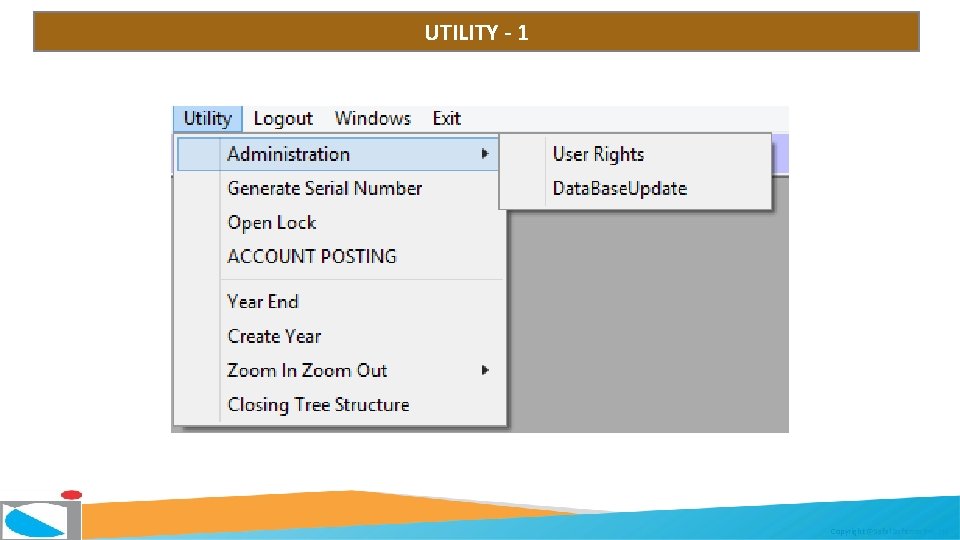Expand the Zoom In Zoom Out arrow
Viewport: 960px width, 540px height.
pos(485,370)
